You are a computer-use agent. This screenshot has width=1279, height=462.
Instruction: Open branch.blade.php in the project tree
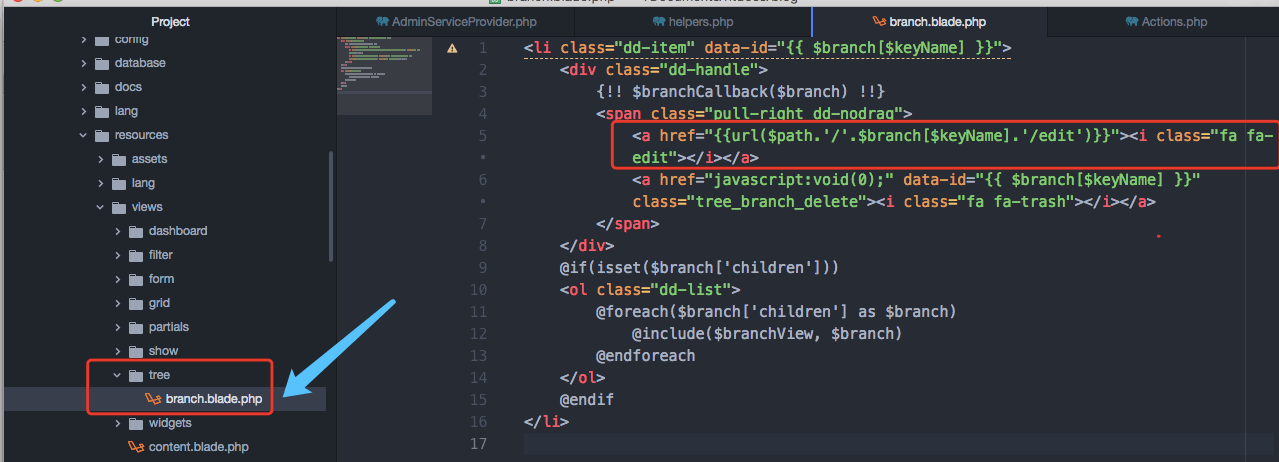click(x=214, y=399)
